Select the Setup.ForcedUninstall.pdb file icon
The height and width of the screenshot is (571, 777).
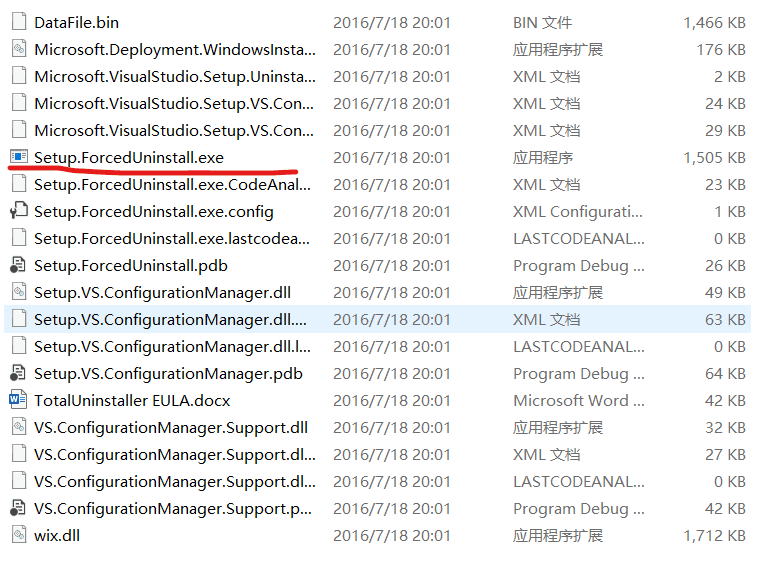[18, 265]
